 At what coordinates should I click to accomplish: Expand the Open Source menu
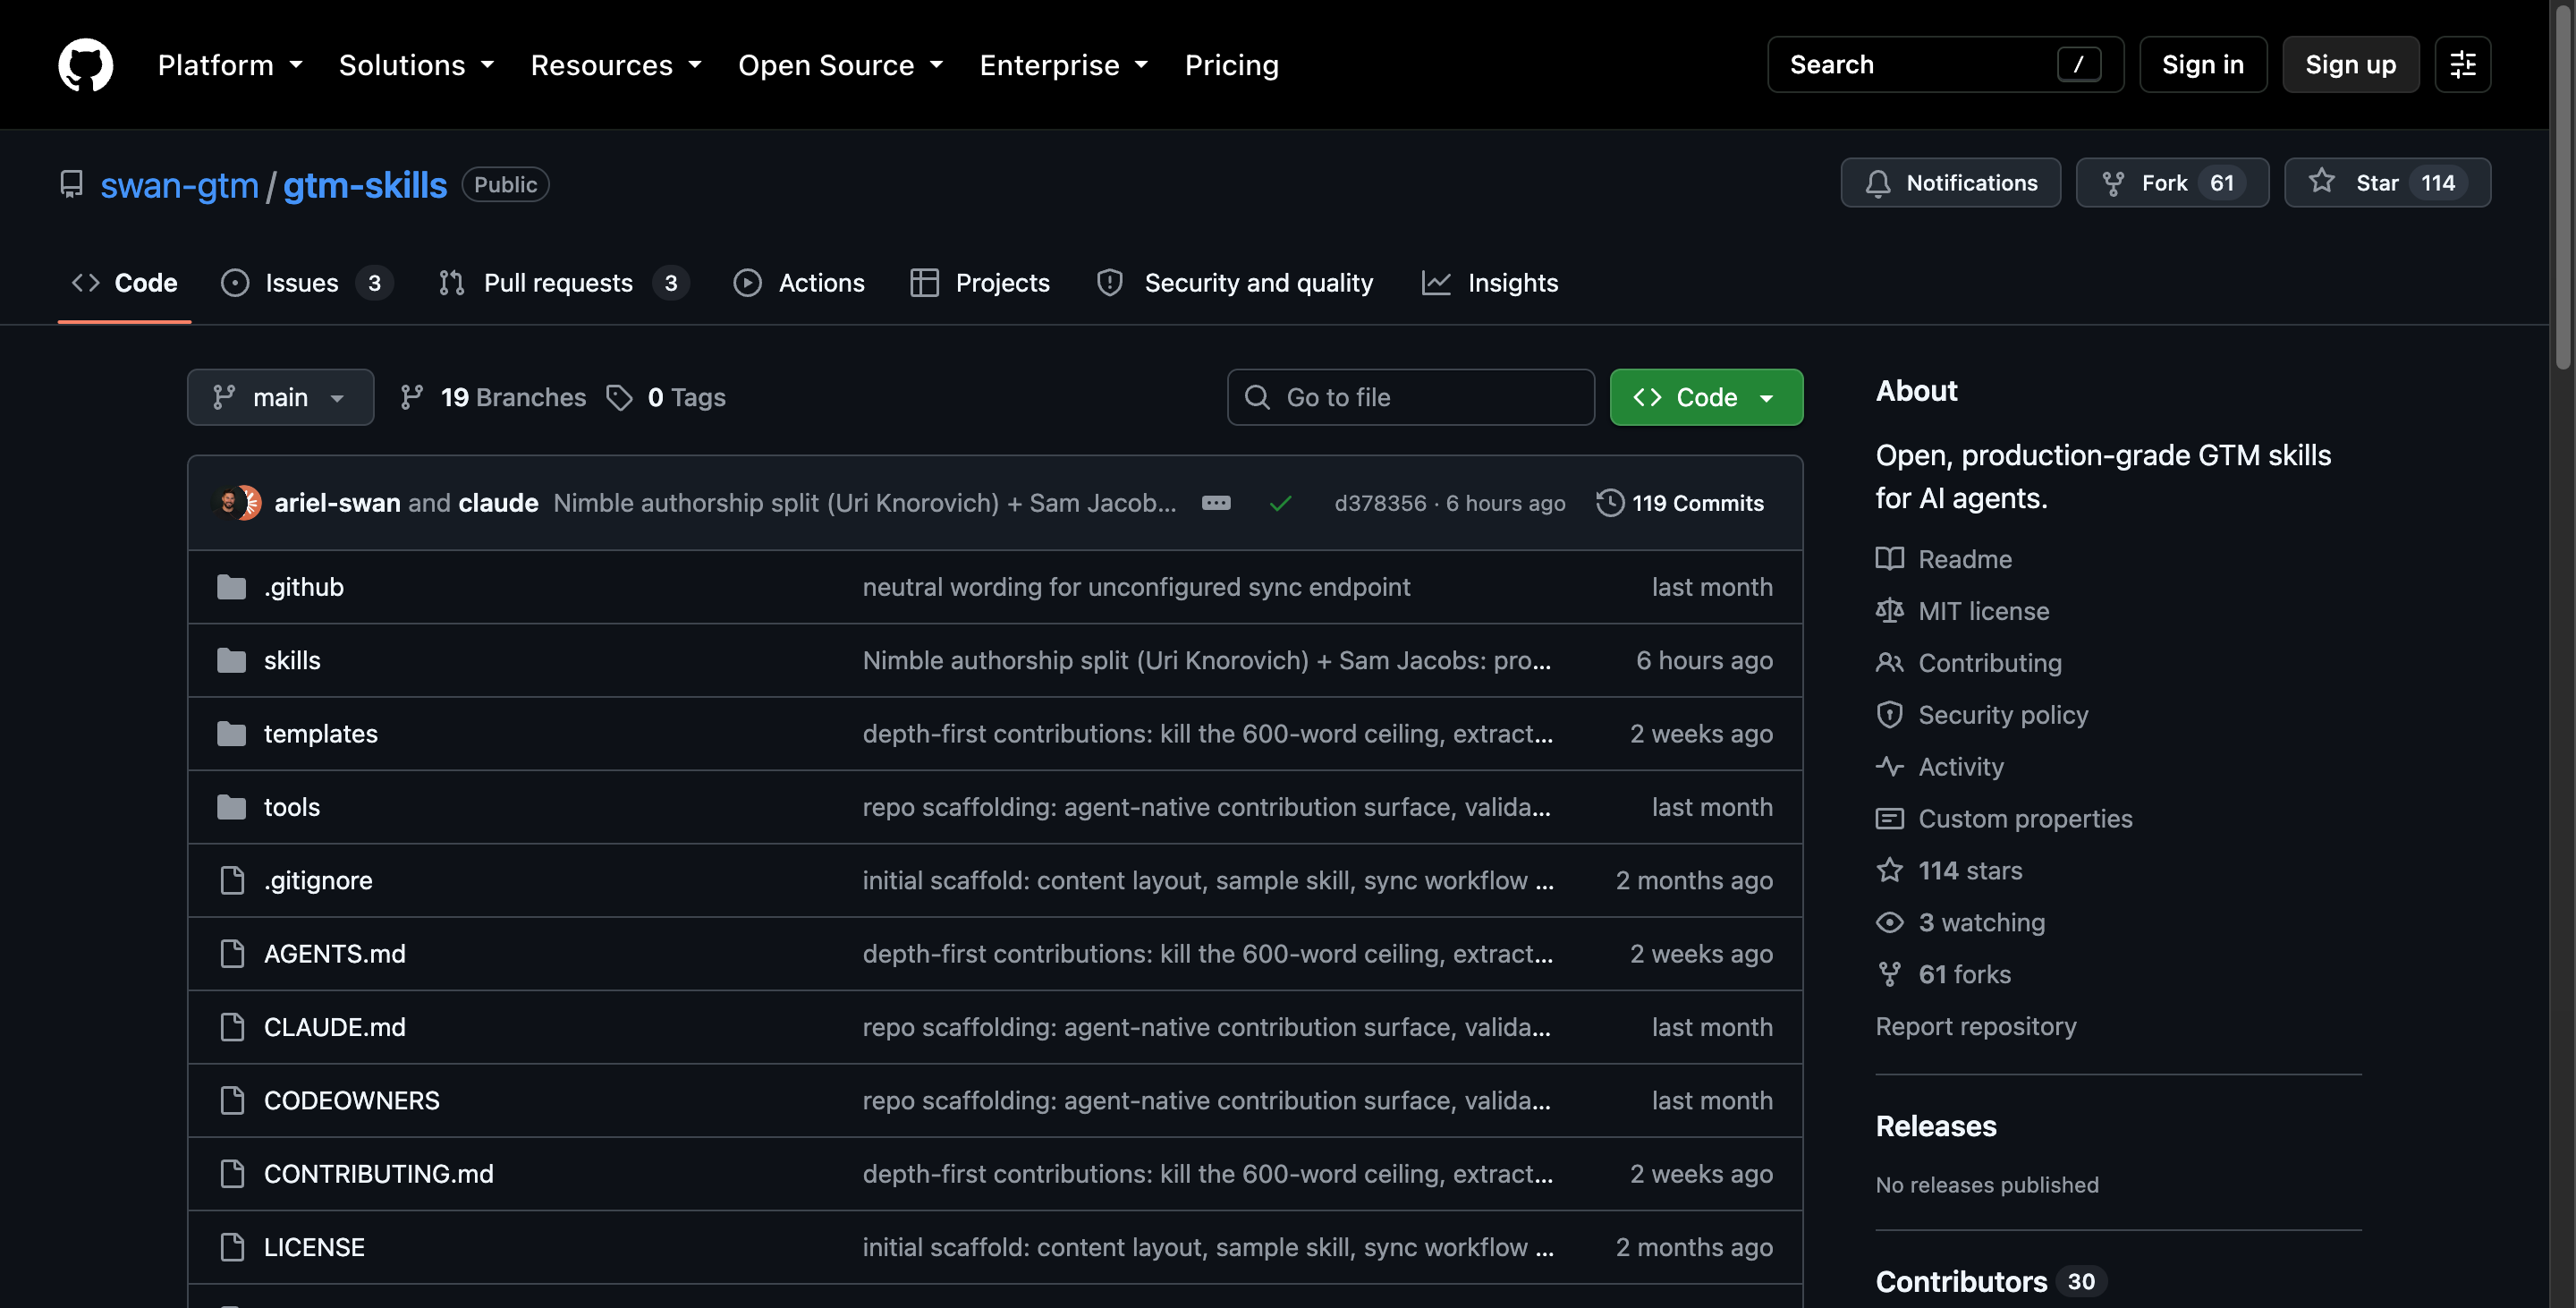pyautogui.click(x=840, y=65)
